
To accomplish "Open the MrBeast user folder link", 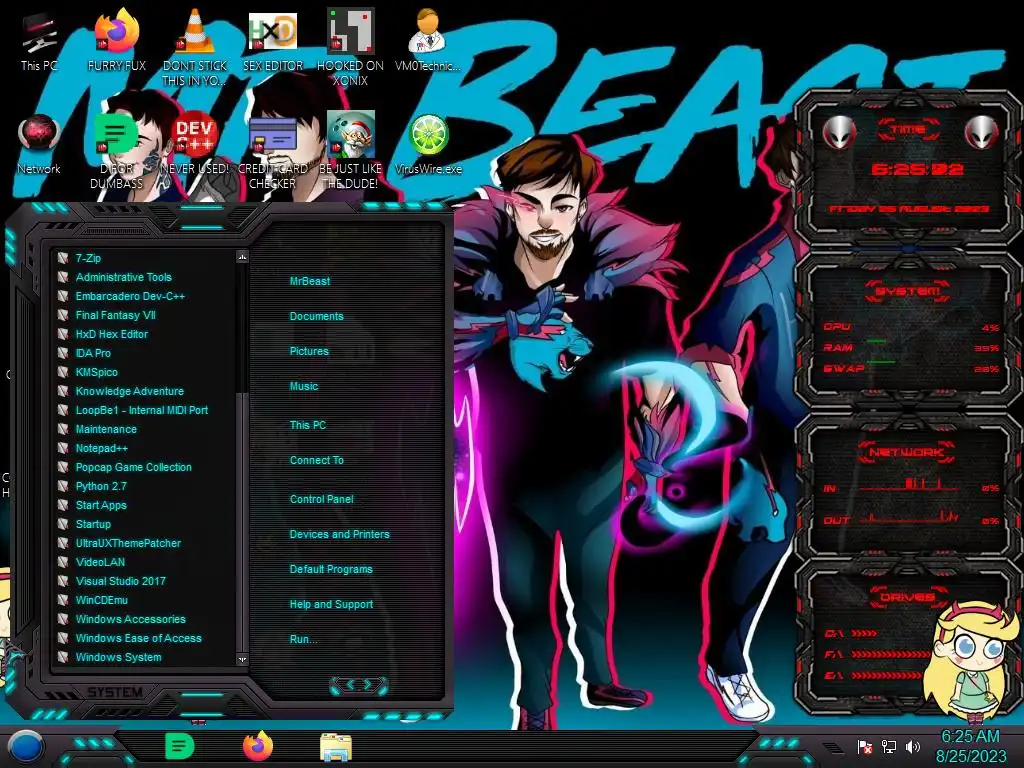I will click(310, 281).
